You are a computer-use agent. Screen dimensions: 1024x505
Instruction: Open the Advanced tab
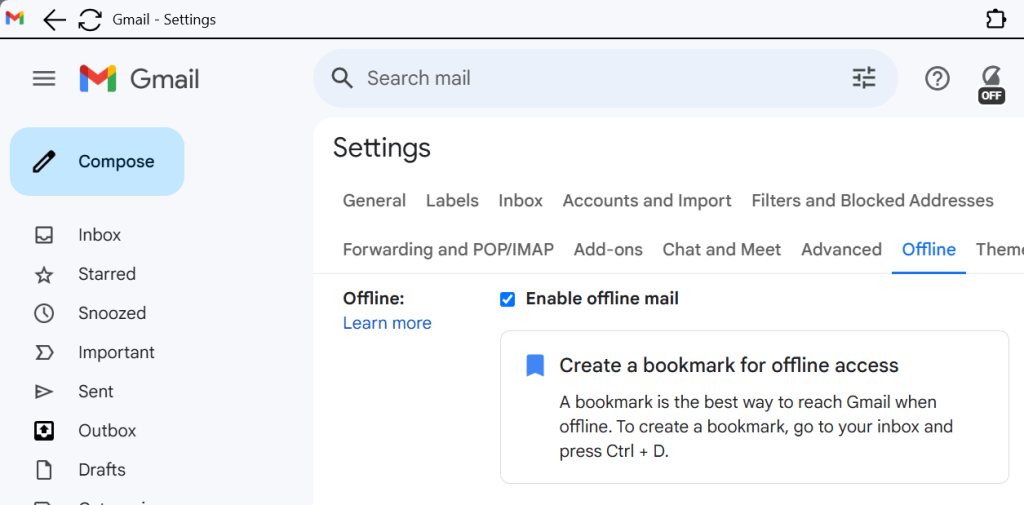(x=841, y=250)
